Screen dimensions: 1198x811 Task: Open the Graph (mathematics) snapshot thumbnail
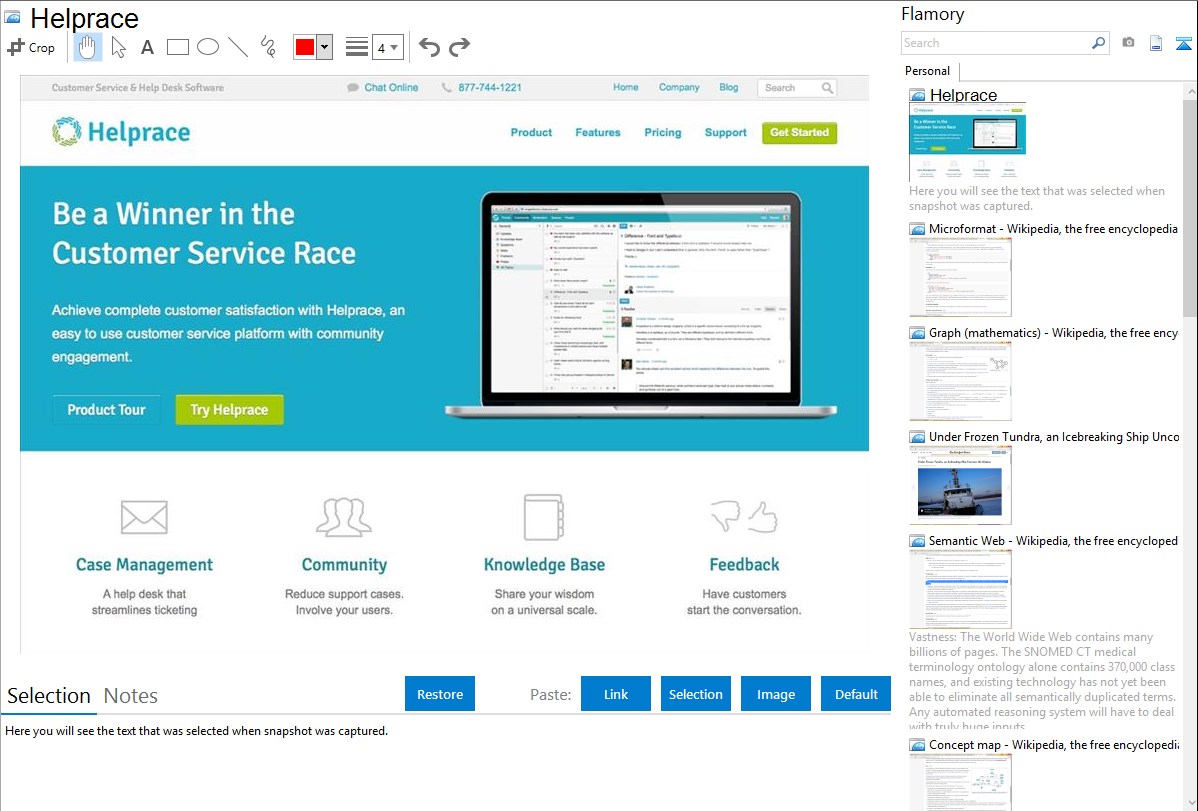pyautogui.click(x=960, y=381)
